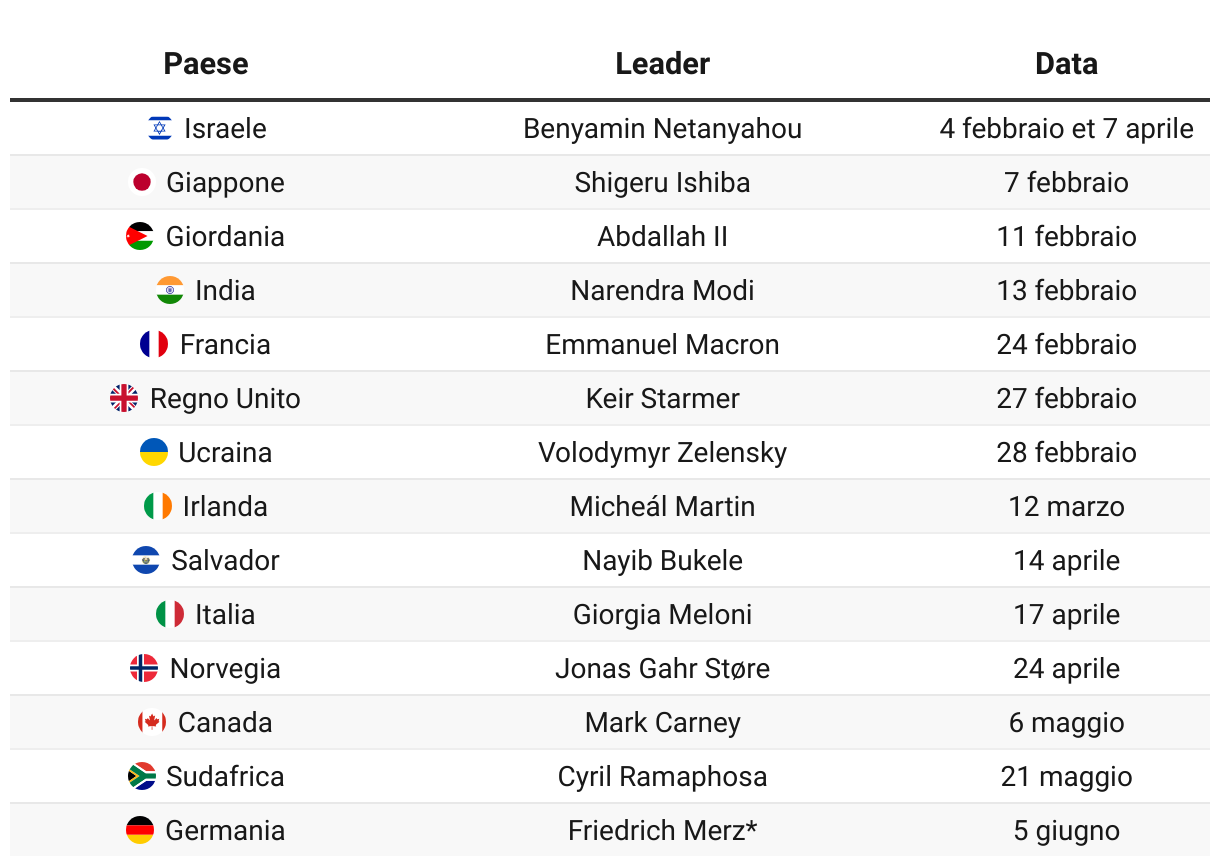Screen dimensions: 1220x866
Task: Click the Japan flag icon
Action: tap(142, 182)
